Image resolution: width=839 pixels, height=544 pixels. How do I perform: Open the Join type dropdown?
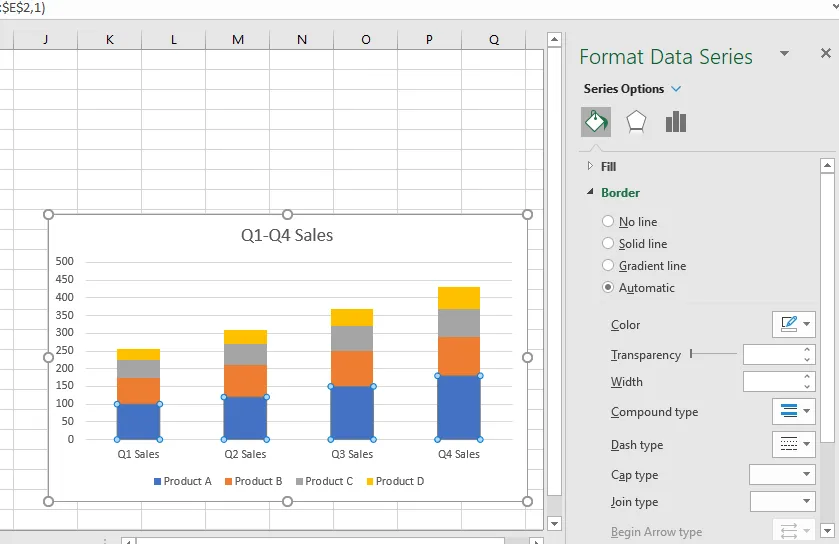coord(782,502)
